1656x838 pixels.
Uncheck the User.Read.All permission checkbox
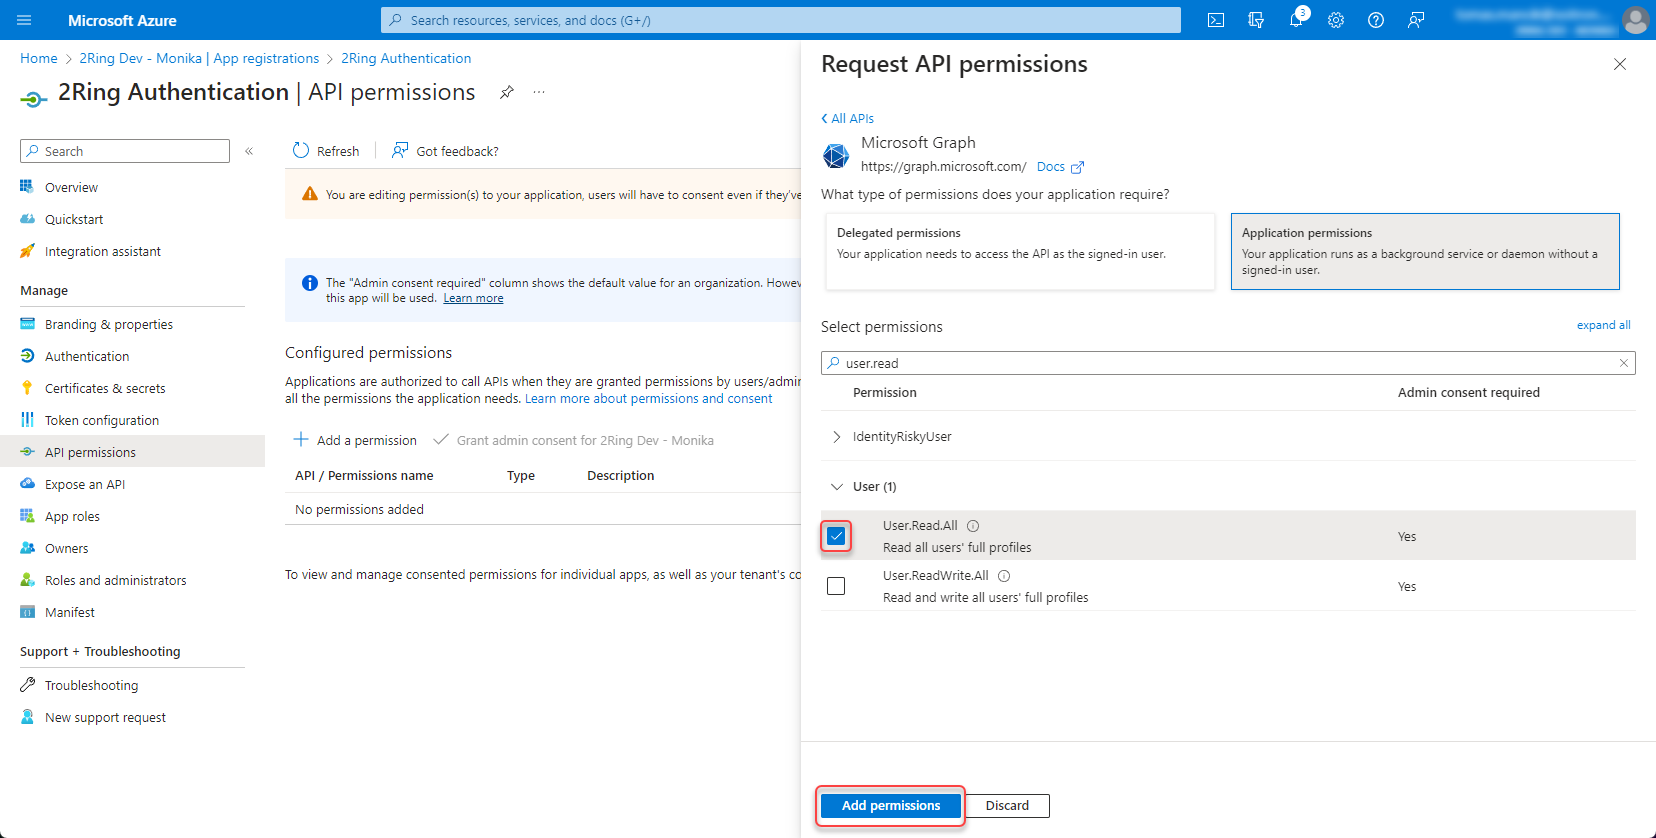click(836, 536)
